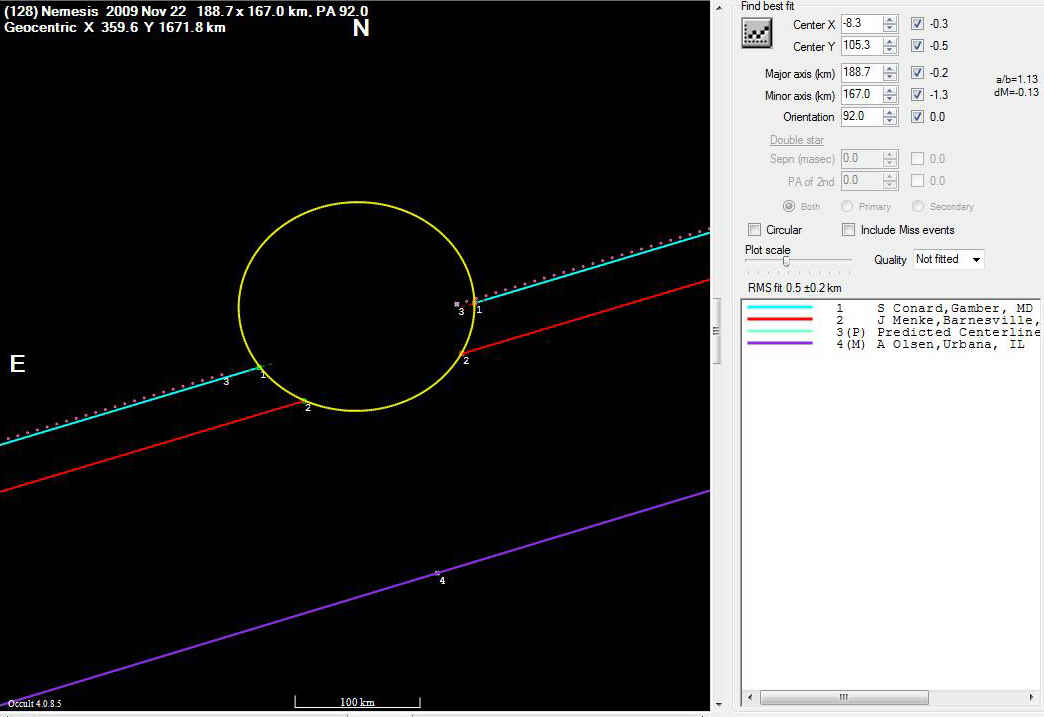Decrease Orientation with its down arrow
1044x717 pixels.
[x=890, y=121]
